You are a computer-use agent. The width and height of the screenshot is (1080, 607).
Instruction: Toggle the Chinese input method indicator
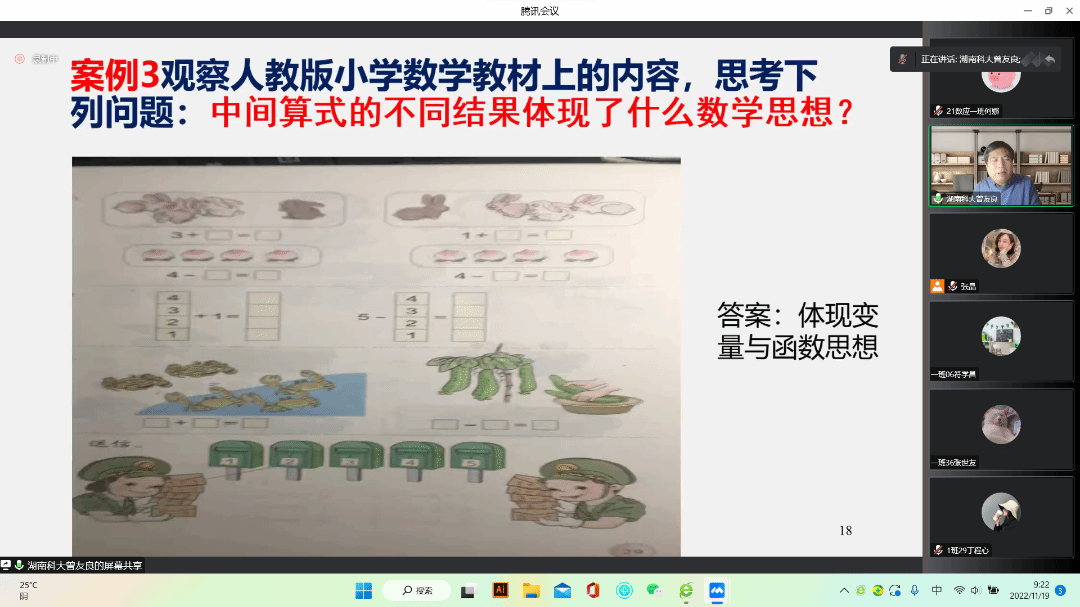(x=937, y=590)
